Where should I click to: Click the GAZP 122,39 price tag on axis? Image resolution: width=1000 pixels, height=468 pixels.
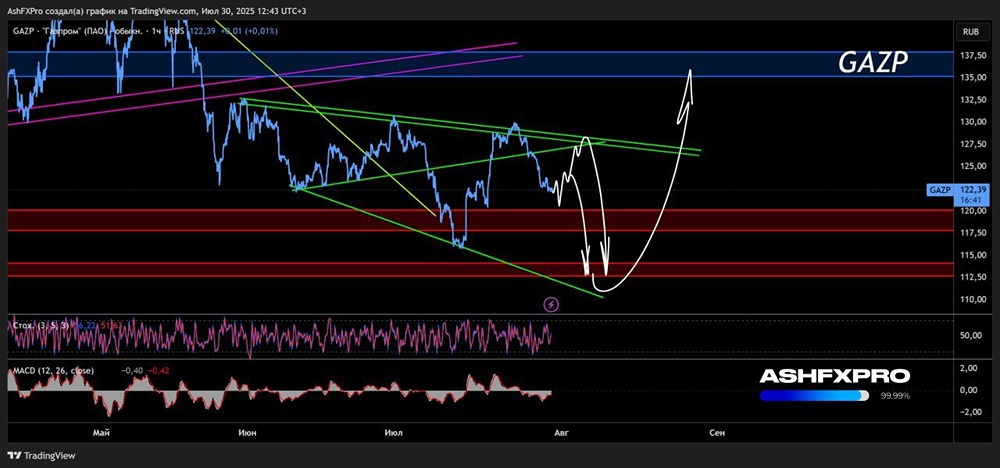(x=959, y=190)
